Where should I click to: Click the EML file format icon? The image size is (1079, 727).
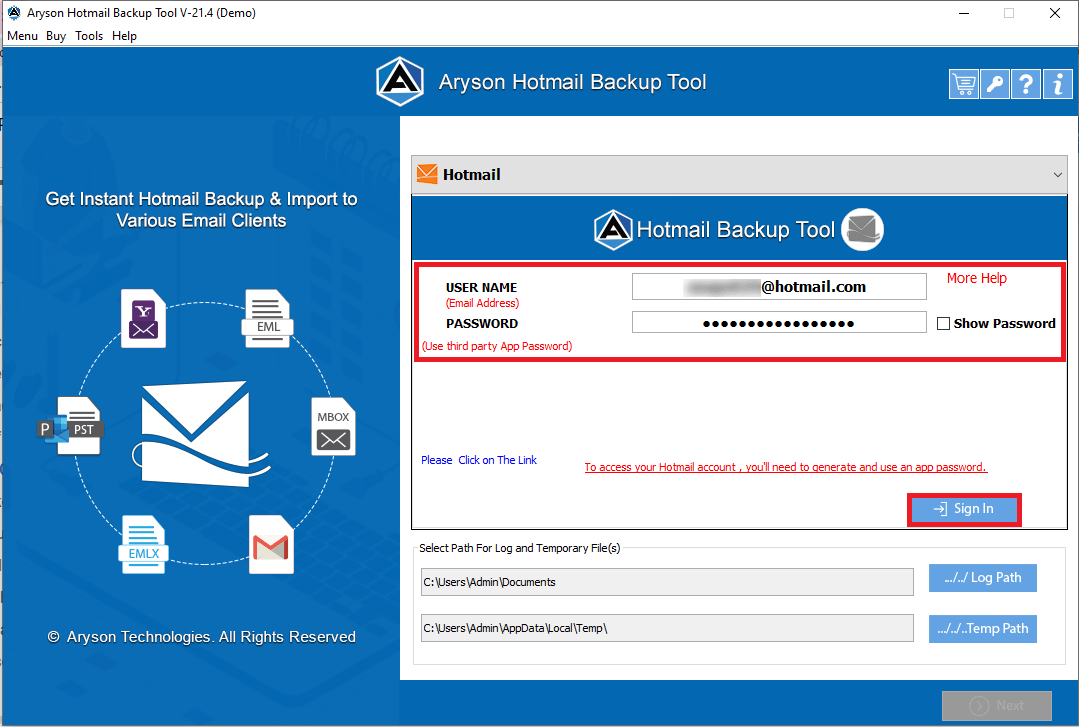[268, 318]
